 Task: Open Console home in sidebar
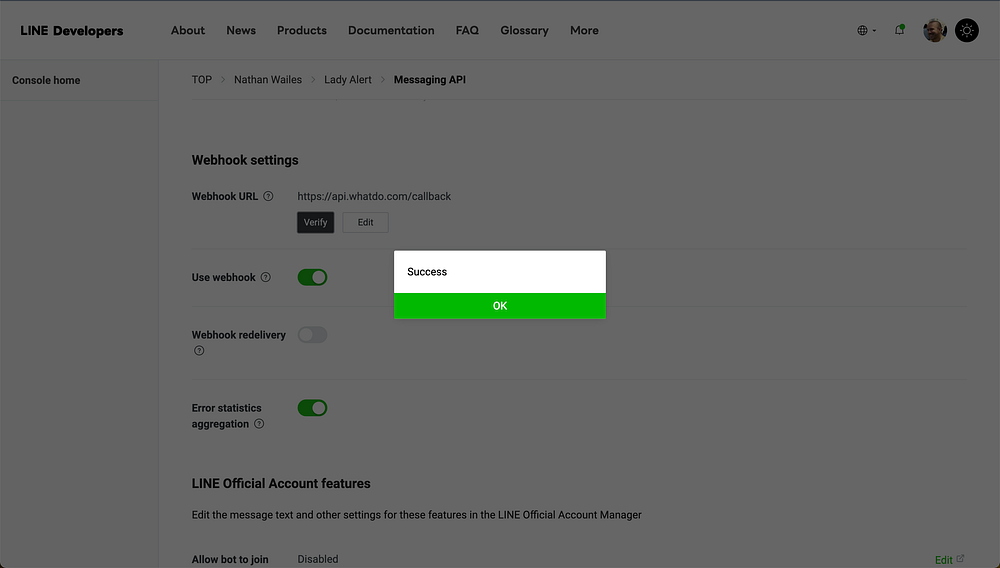click(x=46, y=80)
